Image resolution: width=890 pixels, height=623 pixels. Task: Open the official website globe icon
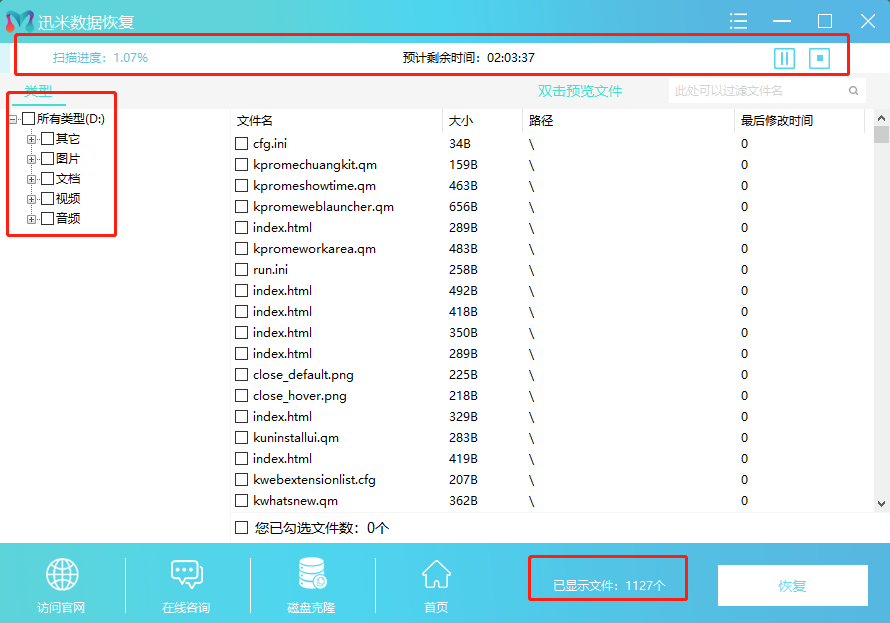(x=62, y=575)
